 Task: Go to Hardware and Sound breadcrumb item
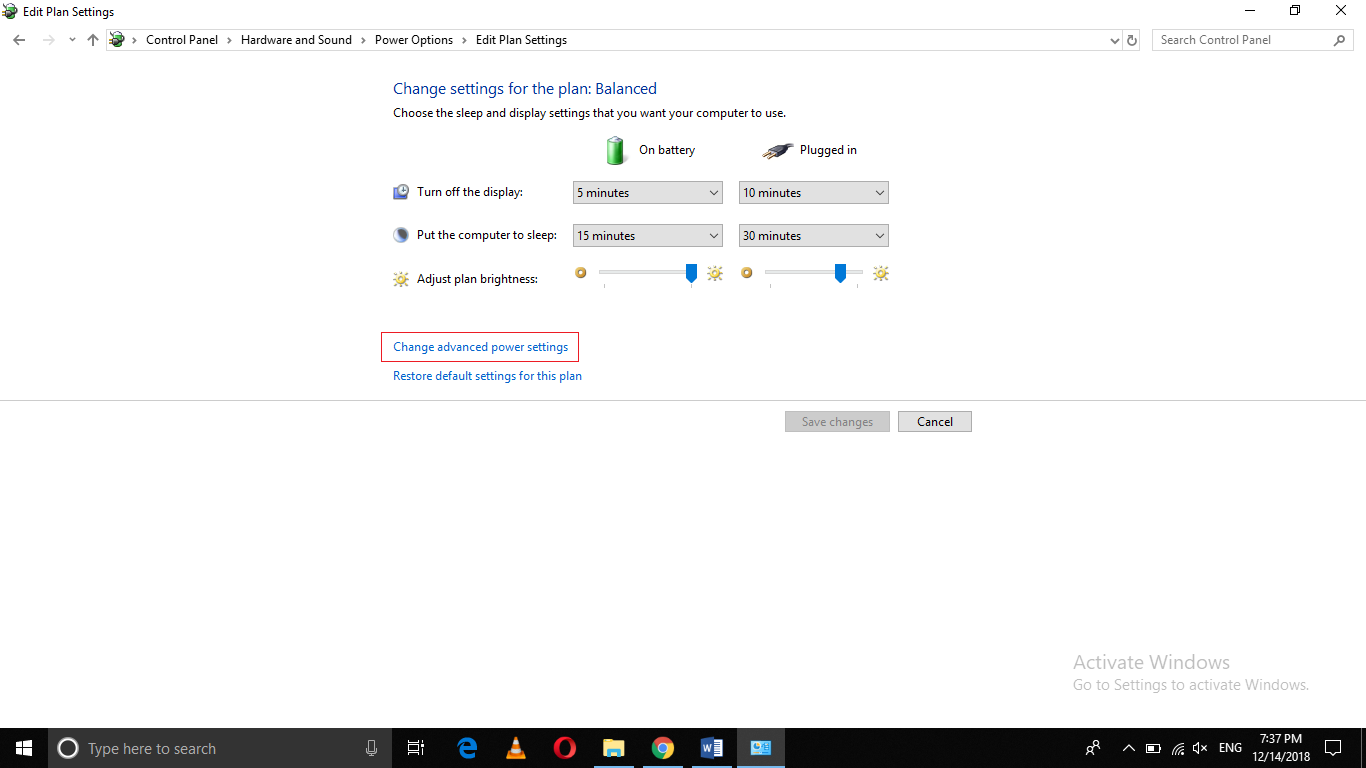point(296,40)
